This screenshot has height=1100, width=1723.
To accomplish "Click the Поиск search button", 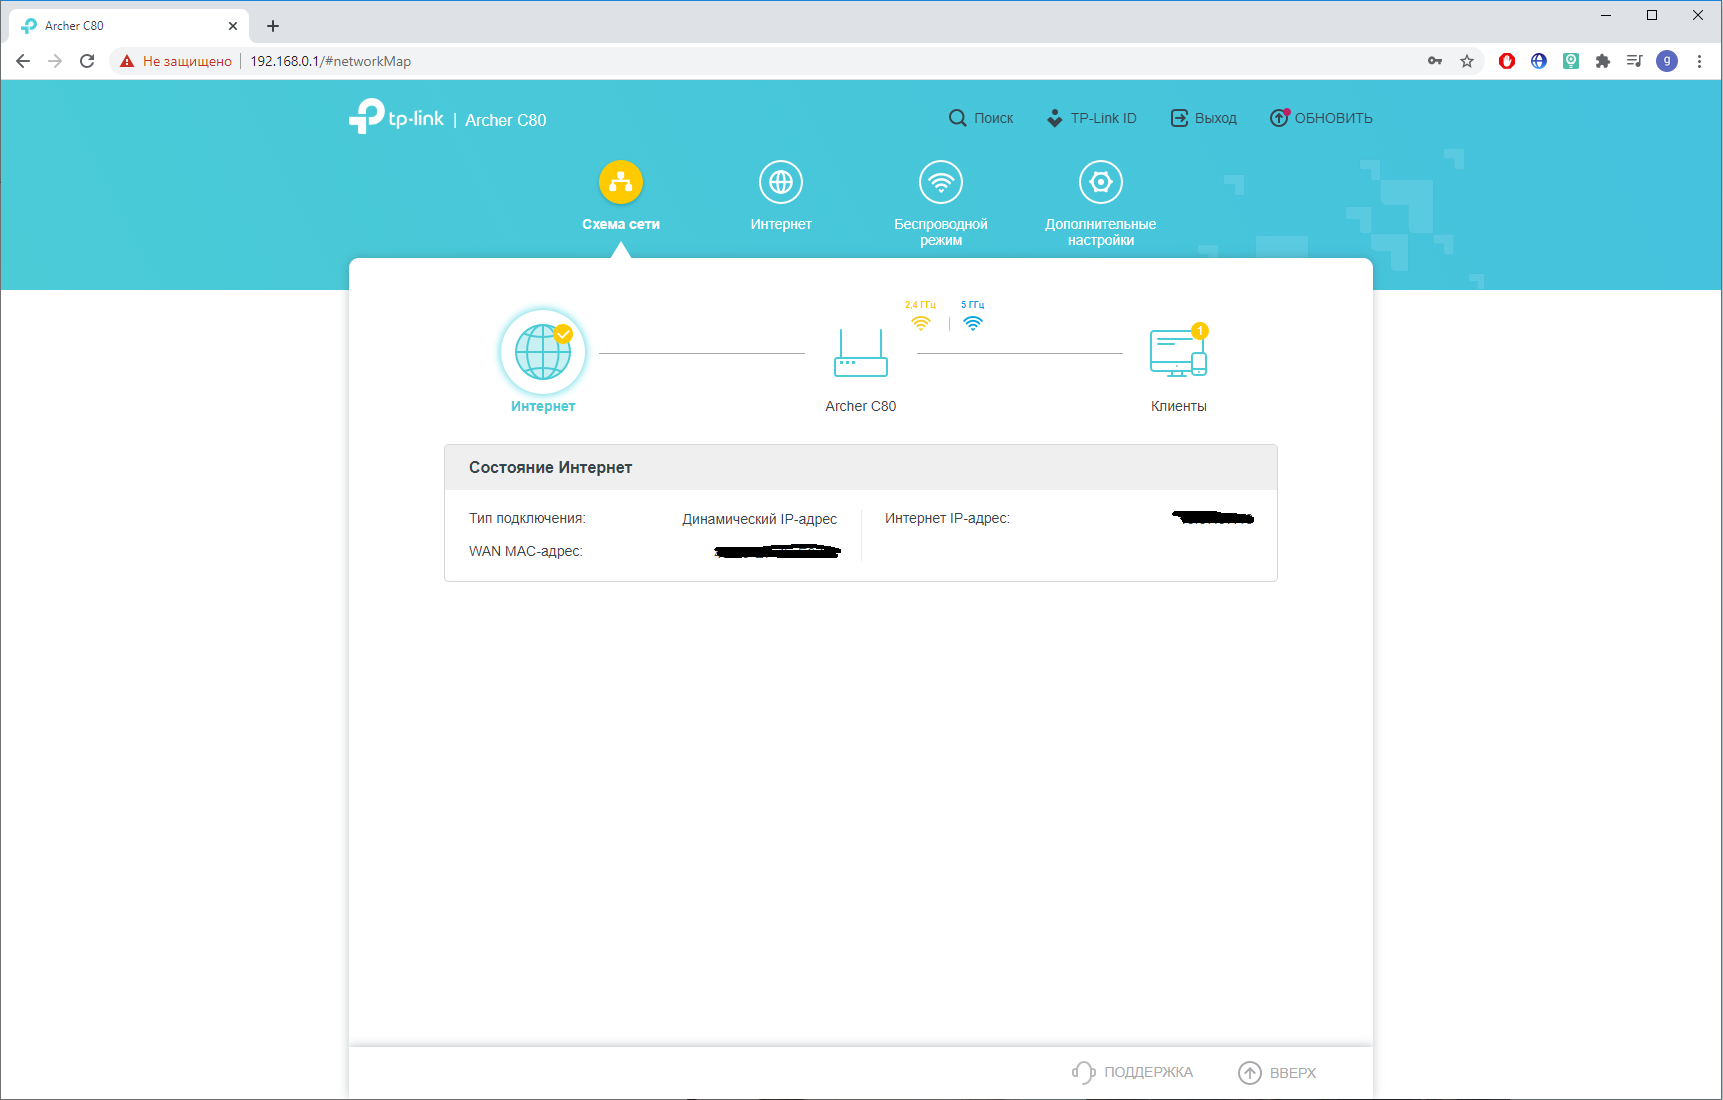I will (x=981, y=118).
